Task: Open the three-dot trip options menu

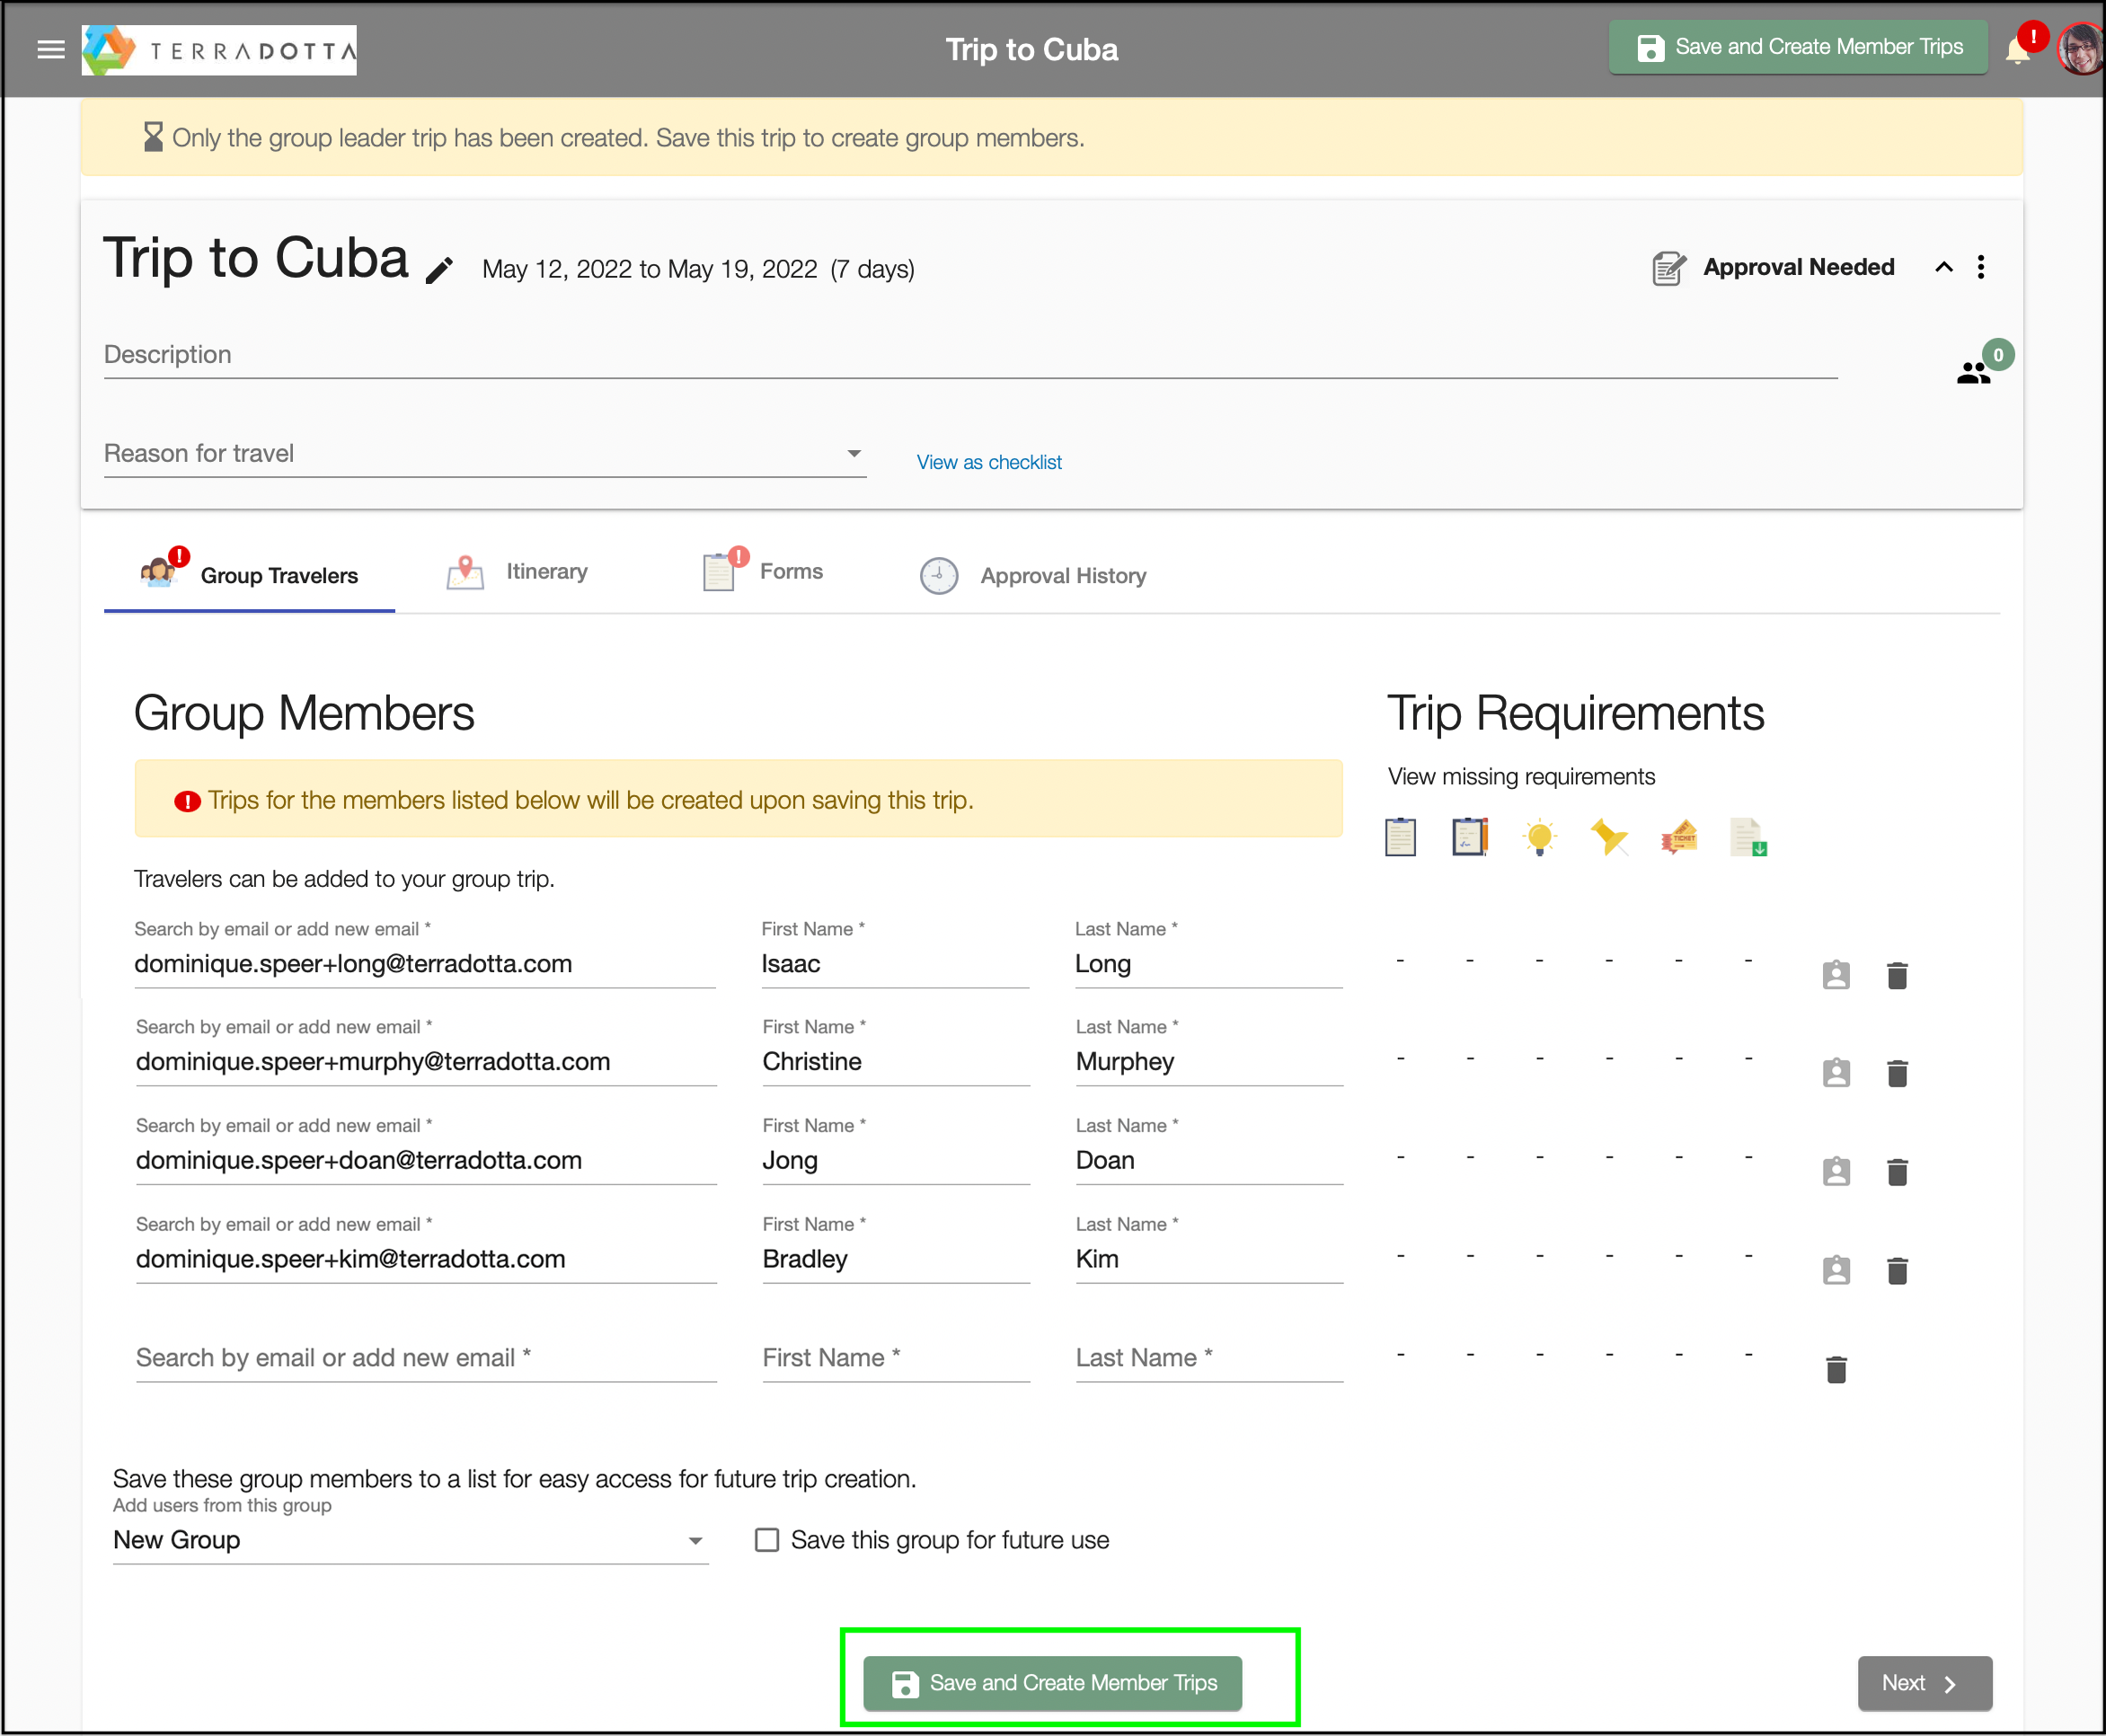Action: pyautogui.click(x=1981, y=267)
